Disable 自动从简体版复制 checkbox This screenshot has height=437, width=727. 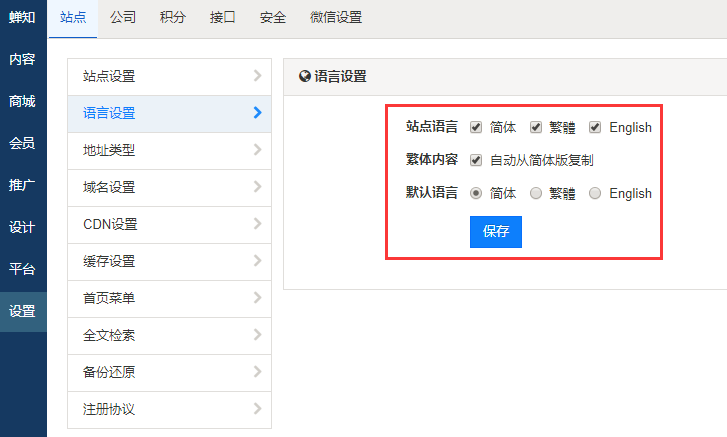tap(476, 160)
